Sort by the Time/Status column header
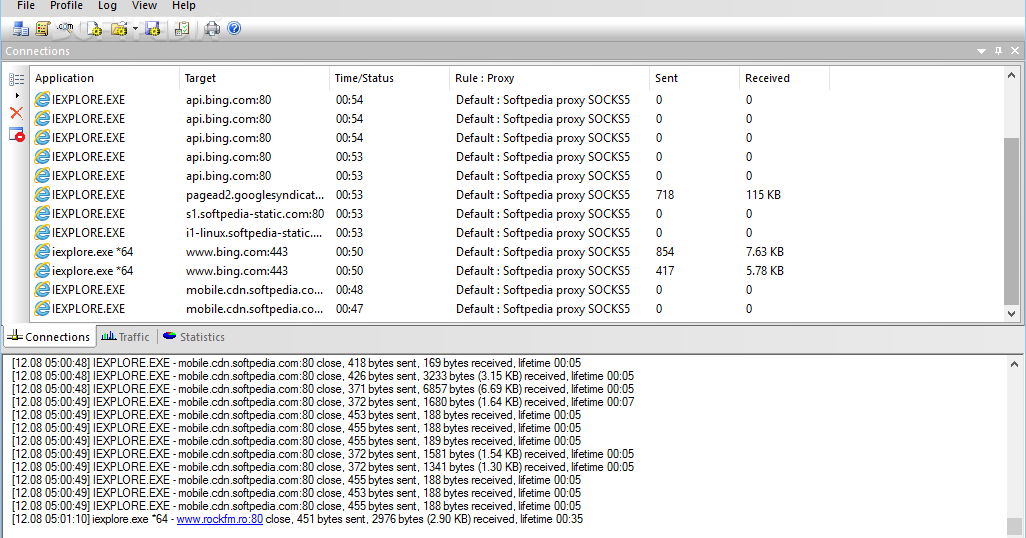Image resolution: width=1026 pixels, height=538 pixels. (390, 78)
